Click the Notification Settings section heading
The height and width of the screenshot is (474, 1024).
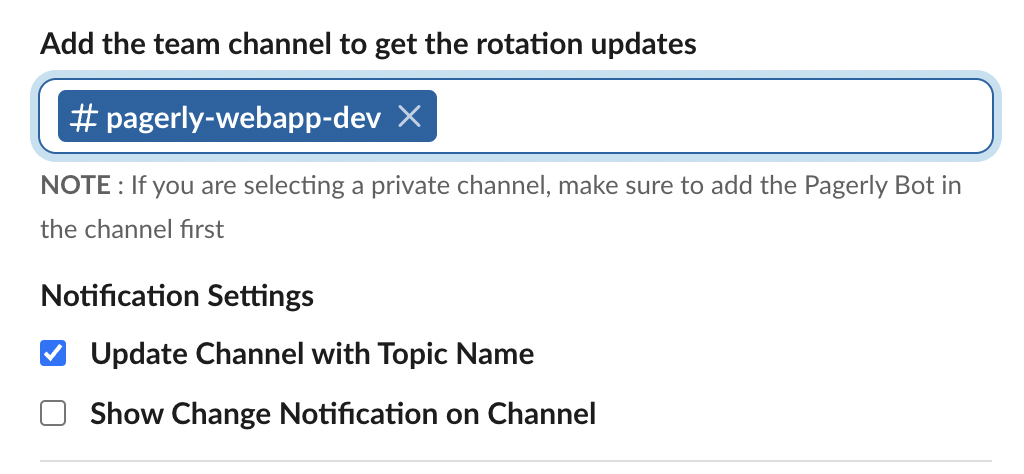(177, 296)
